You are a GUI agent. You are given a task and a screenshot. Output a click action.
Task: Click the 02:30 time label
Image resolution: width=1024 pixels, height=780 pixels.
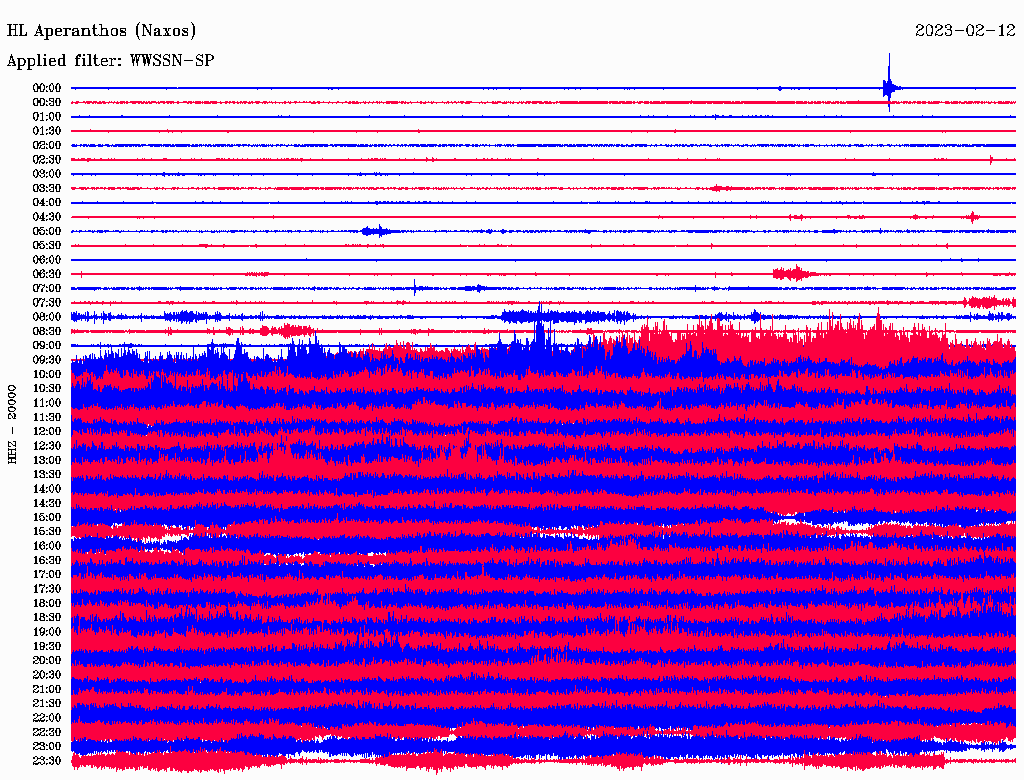click(x=47, y=159)
